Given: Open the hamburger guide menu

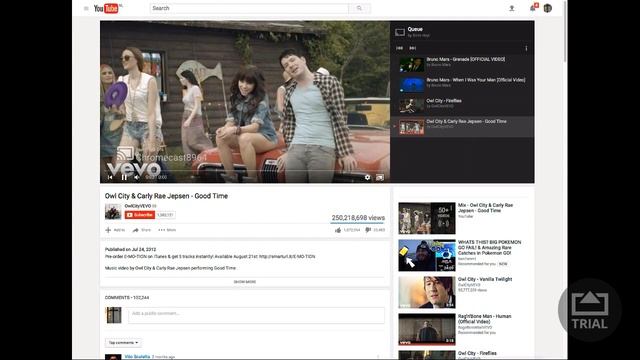Looking at the screenshot, I should point(86,9).
